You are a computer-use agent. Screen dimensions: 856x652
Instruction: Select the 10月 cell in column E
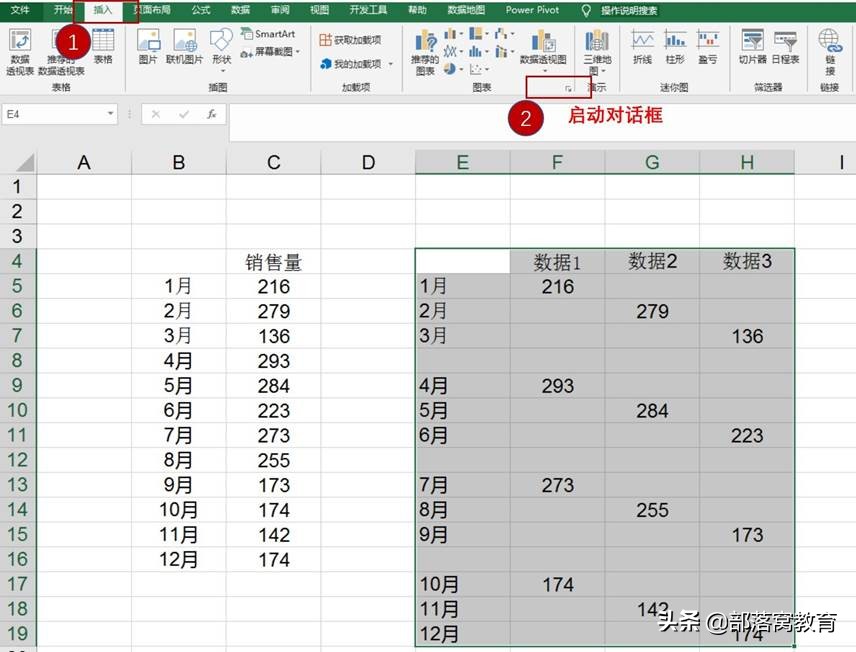tap(462, 584)
